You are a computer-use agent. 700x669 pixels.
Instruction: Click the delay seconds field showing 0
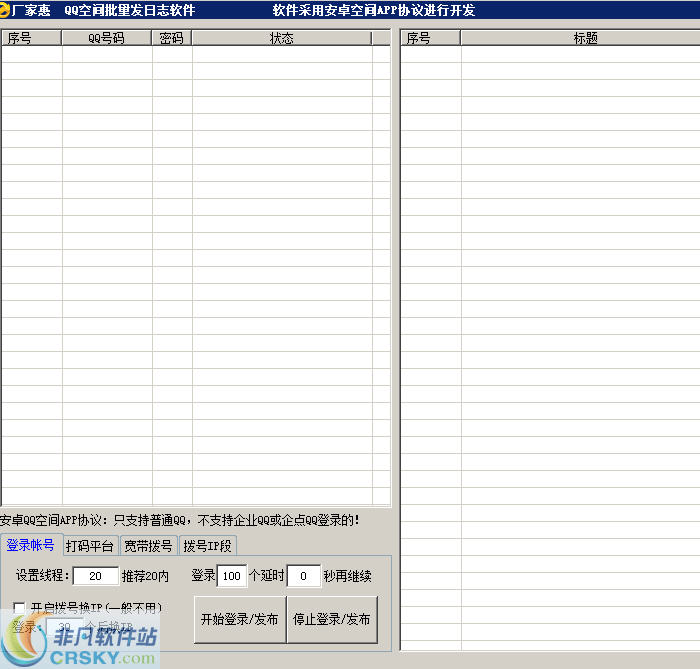(x=304, y=576)
